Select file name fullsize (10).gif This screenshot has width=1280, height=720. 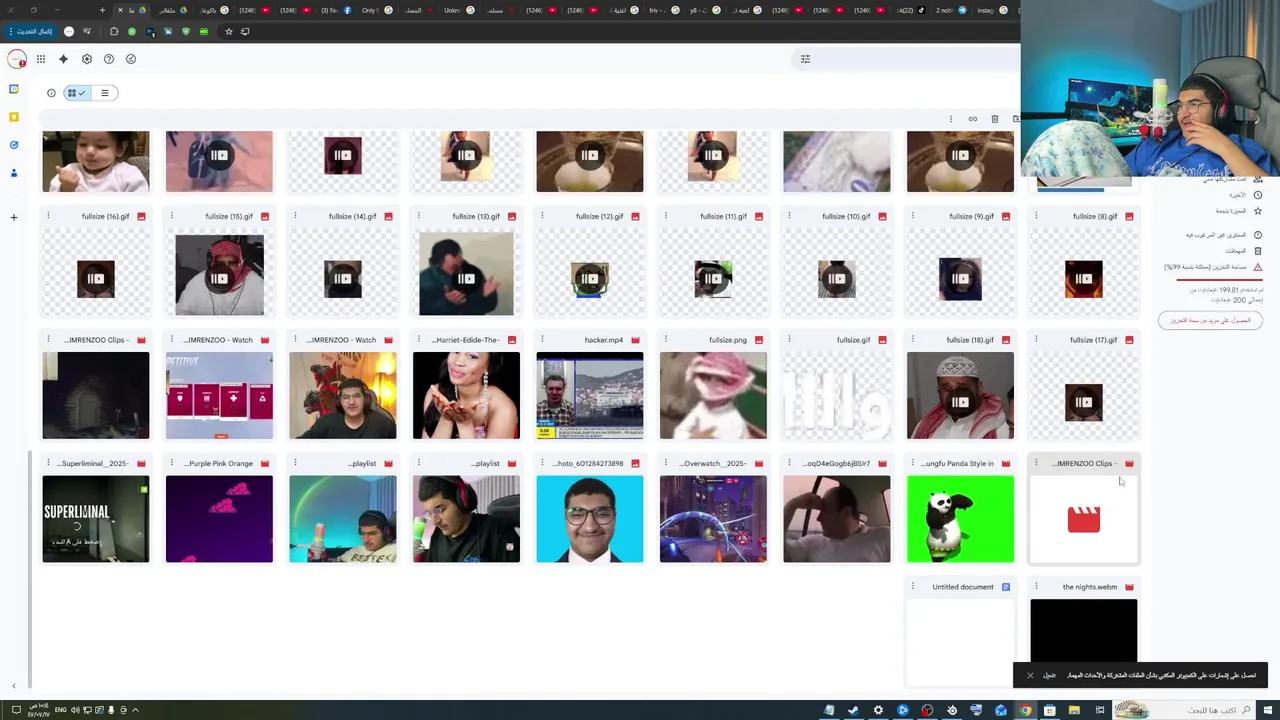click(x=846, y=216)
